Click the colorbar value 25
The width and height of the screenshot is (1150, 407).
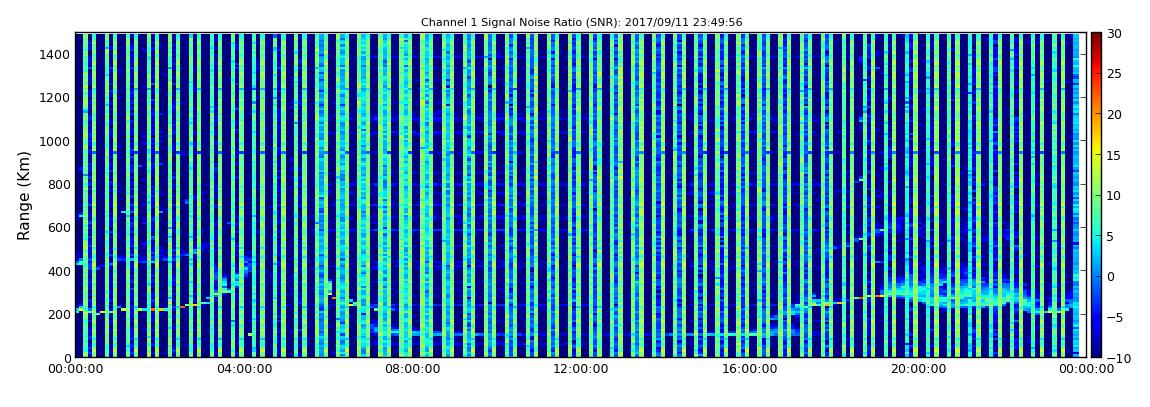(1115, 73)
